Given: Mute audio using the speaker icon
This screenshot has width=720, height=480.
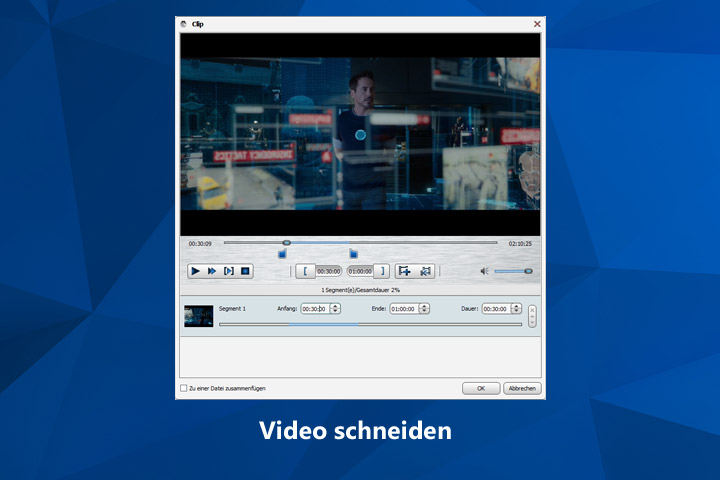Looking at the screenshot, I should point(484,271).
